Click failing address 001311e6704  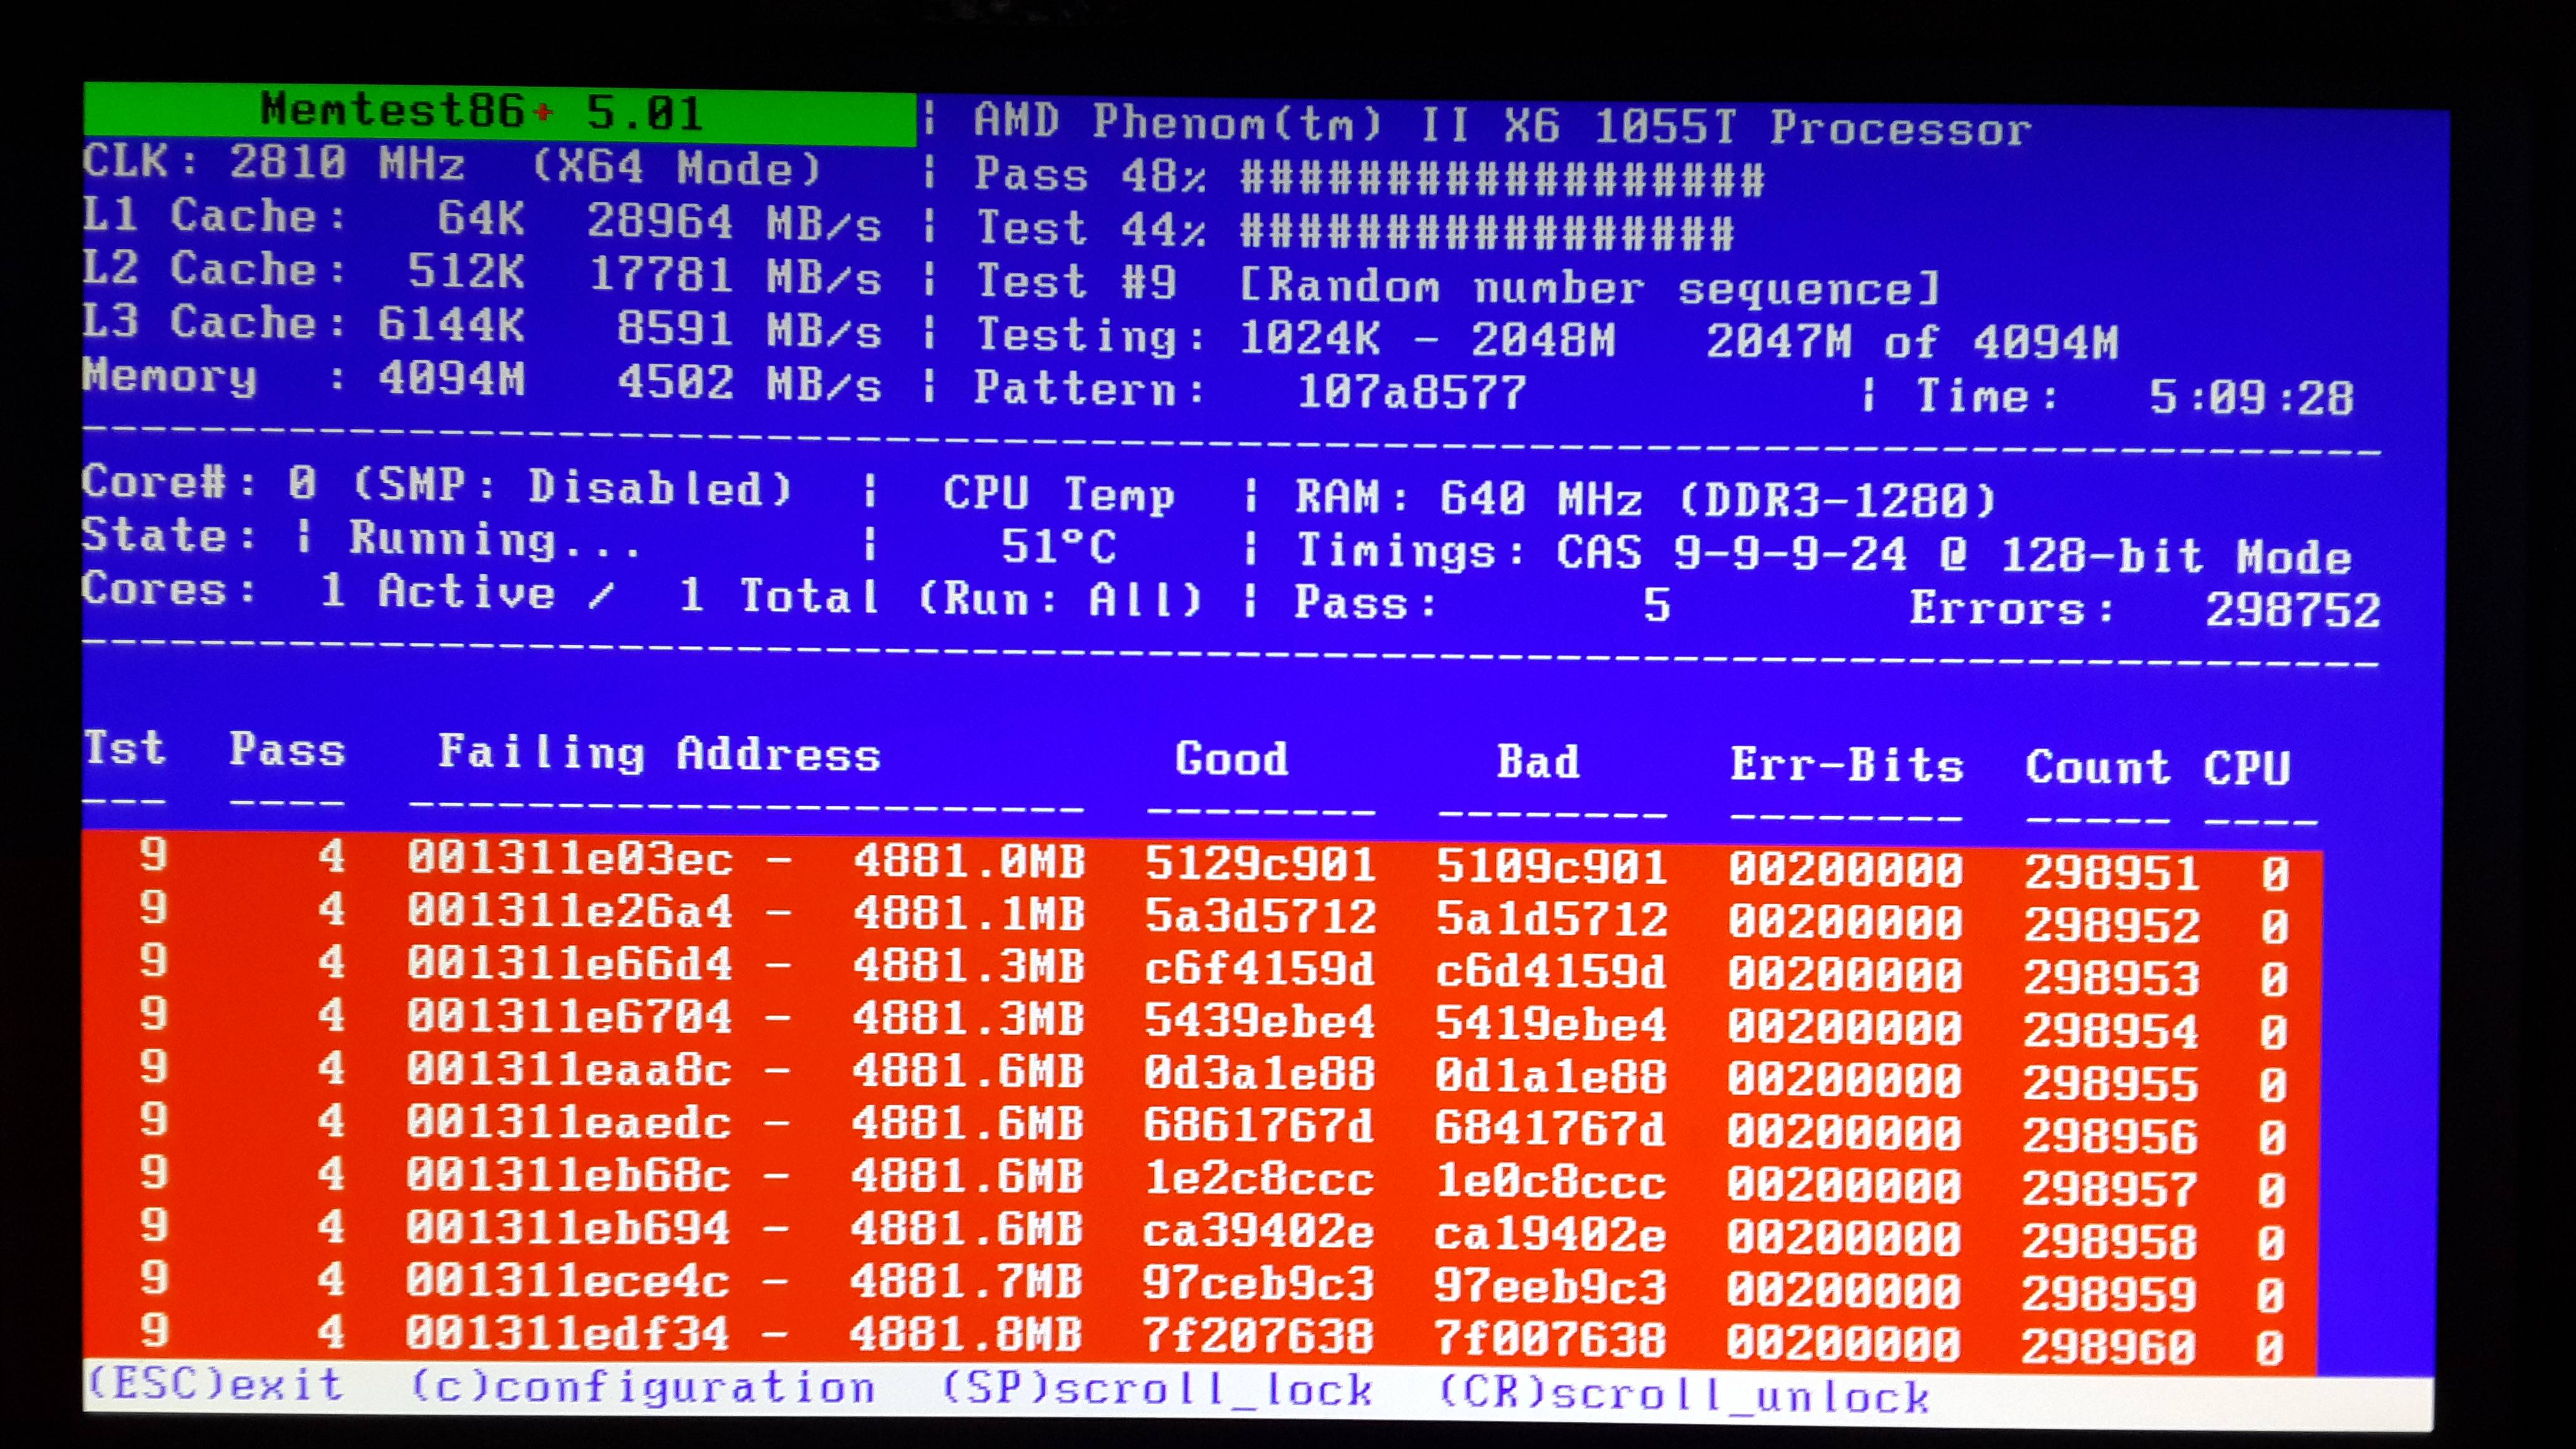[x=569, y=1017]
